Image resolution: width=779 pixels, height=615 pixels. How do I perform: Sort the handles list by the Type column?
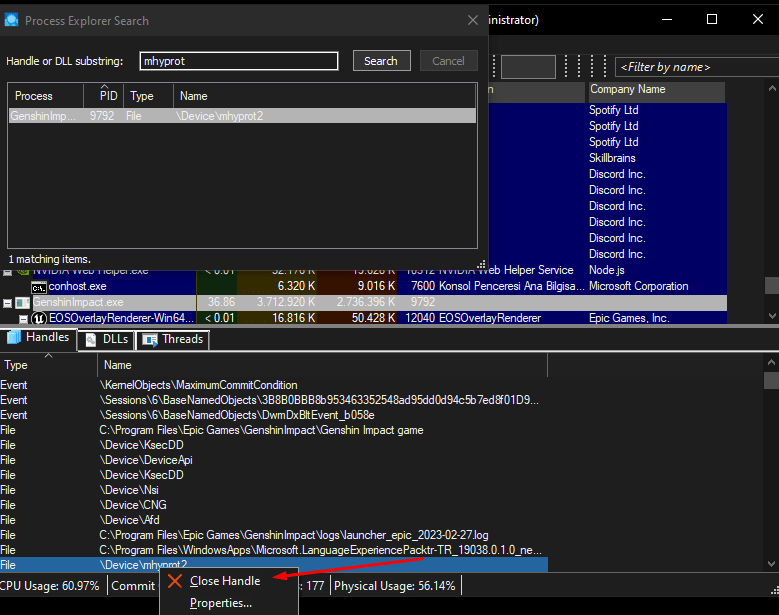click(48, 365)
